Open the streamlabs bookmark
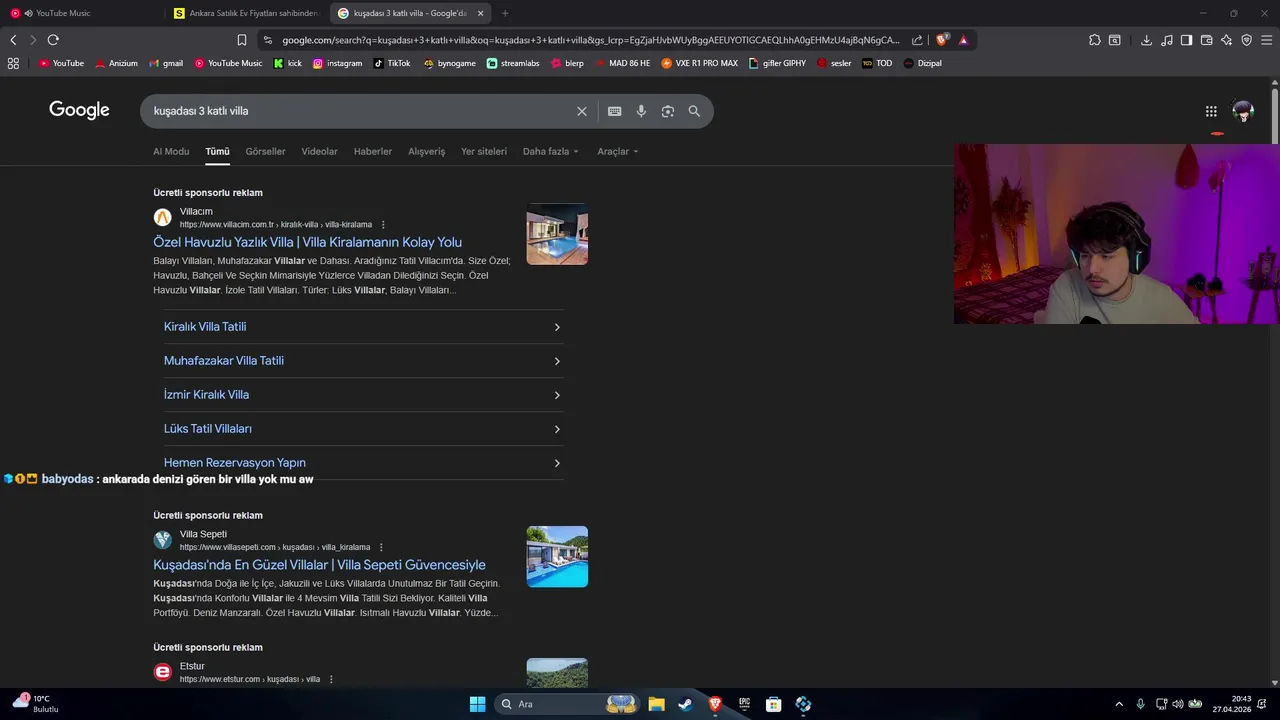Screen dimensions: 1280x720 tap(513, 63)
